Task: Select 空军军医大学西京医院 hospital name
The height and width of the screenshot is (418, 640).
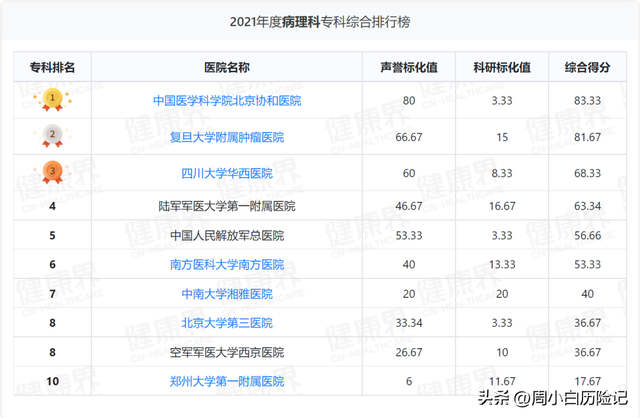Action: [227, 352]
